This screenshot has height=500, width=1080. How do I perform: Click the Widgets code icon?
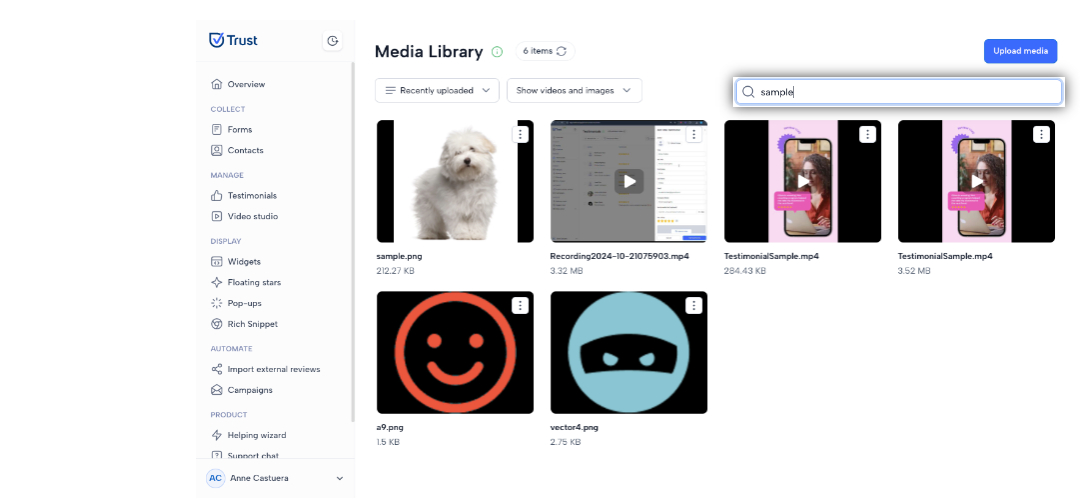[x=216, y=262]
